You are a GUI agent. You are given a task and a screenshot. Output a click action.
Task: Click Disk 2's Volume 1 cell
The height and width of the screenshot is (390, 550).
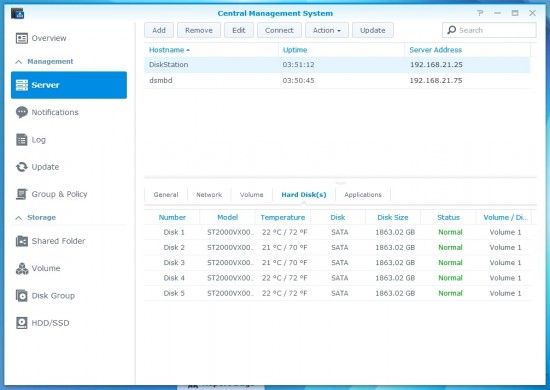click(x=505, y=248)
